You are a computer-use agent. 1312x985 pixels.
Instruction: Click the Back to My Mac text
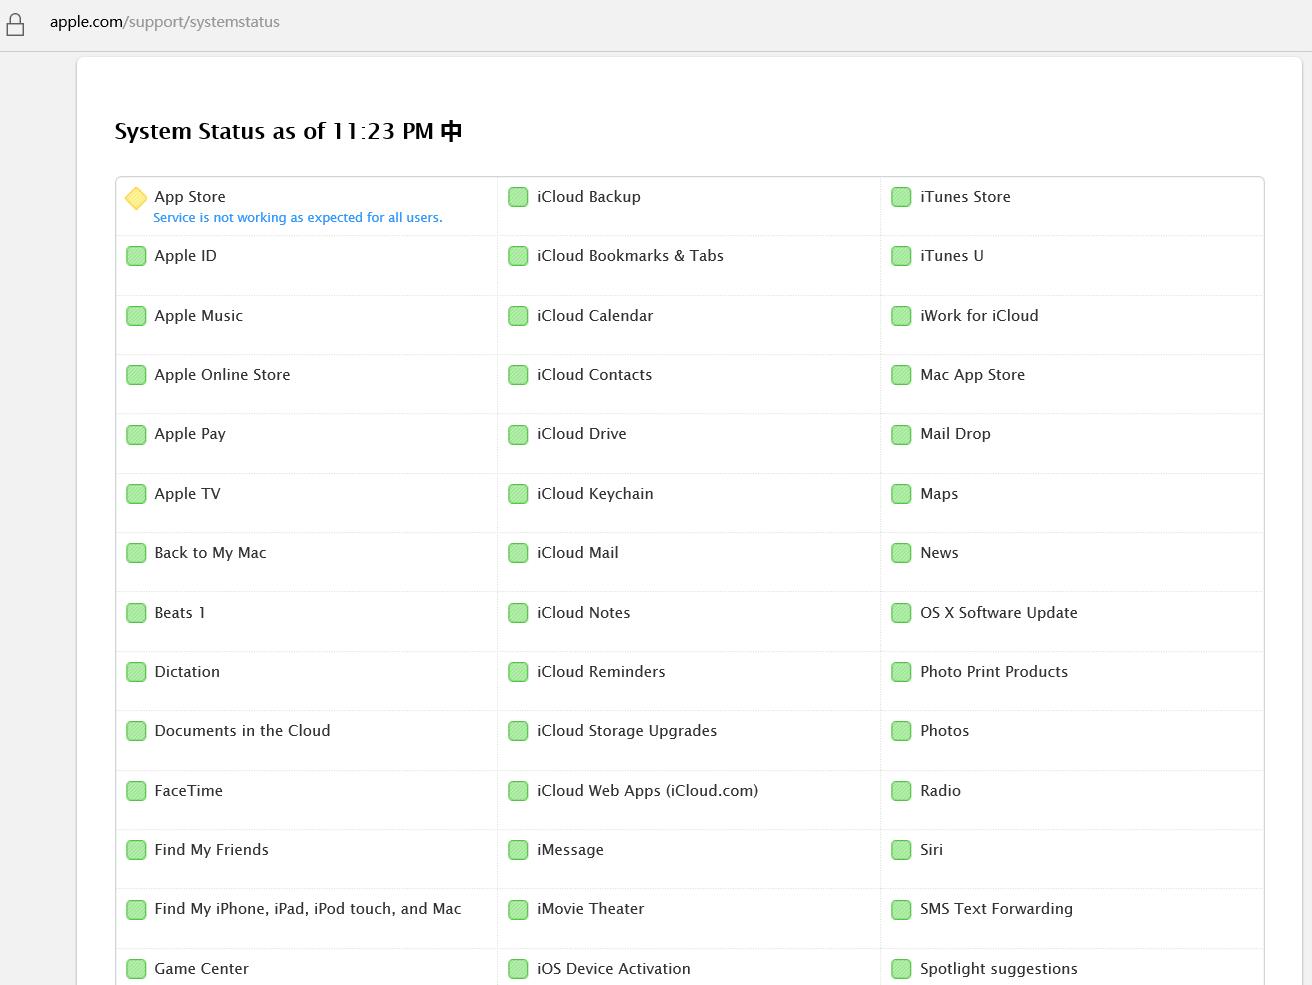(x=210, y=553)
